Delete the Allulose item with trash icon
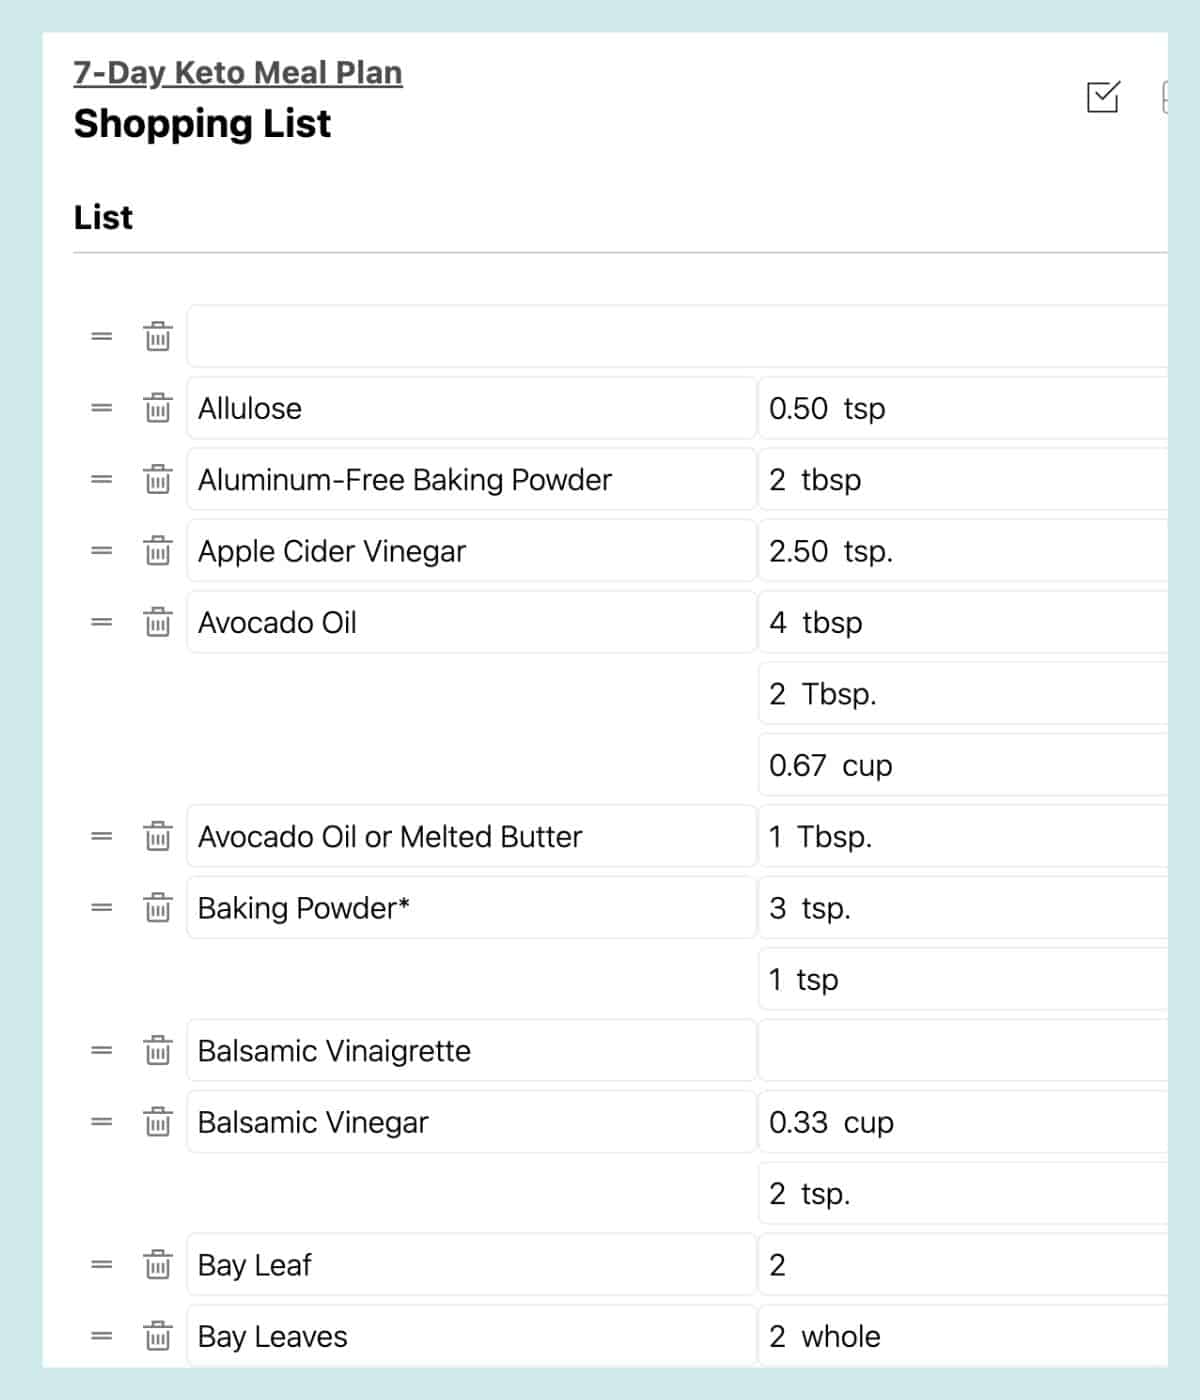The width and height of the screenshot is (1200, 1400). click(x=158, y=408)
